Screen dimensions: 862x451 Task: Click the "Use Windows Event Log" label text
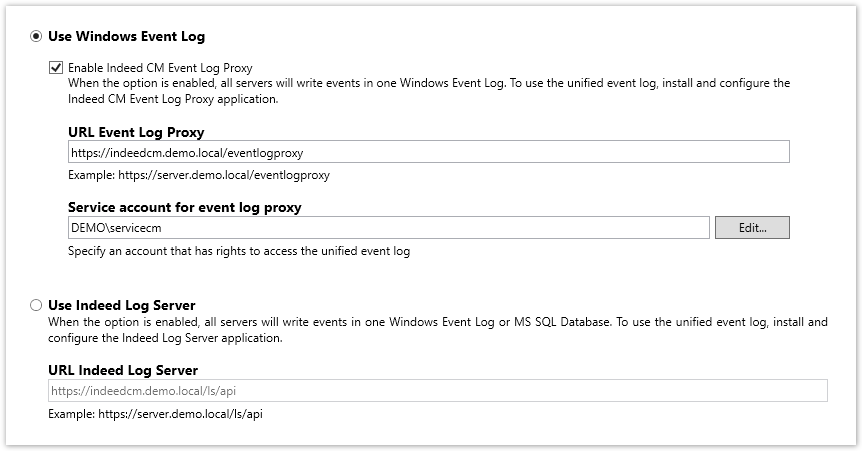126,36
